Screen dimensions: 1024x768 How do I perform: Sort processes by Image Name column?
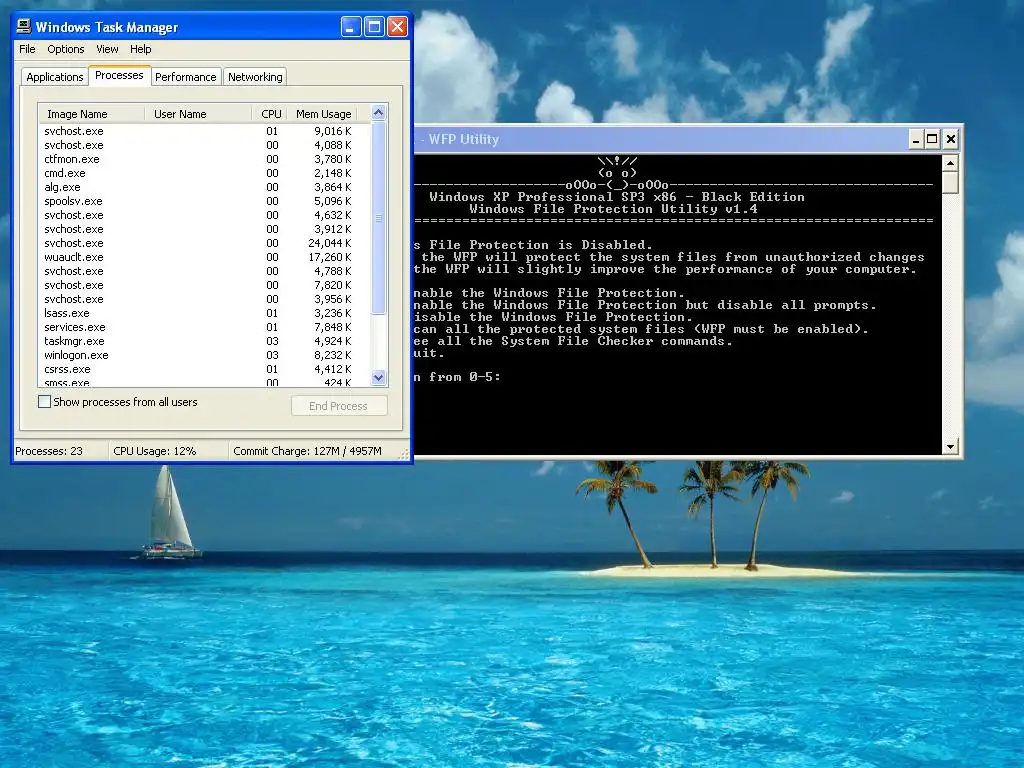[91, 114]
